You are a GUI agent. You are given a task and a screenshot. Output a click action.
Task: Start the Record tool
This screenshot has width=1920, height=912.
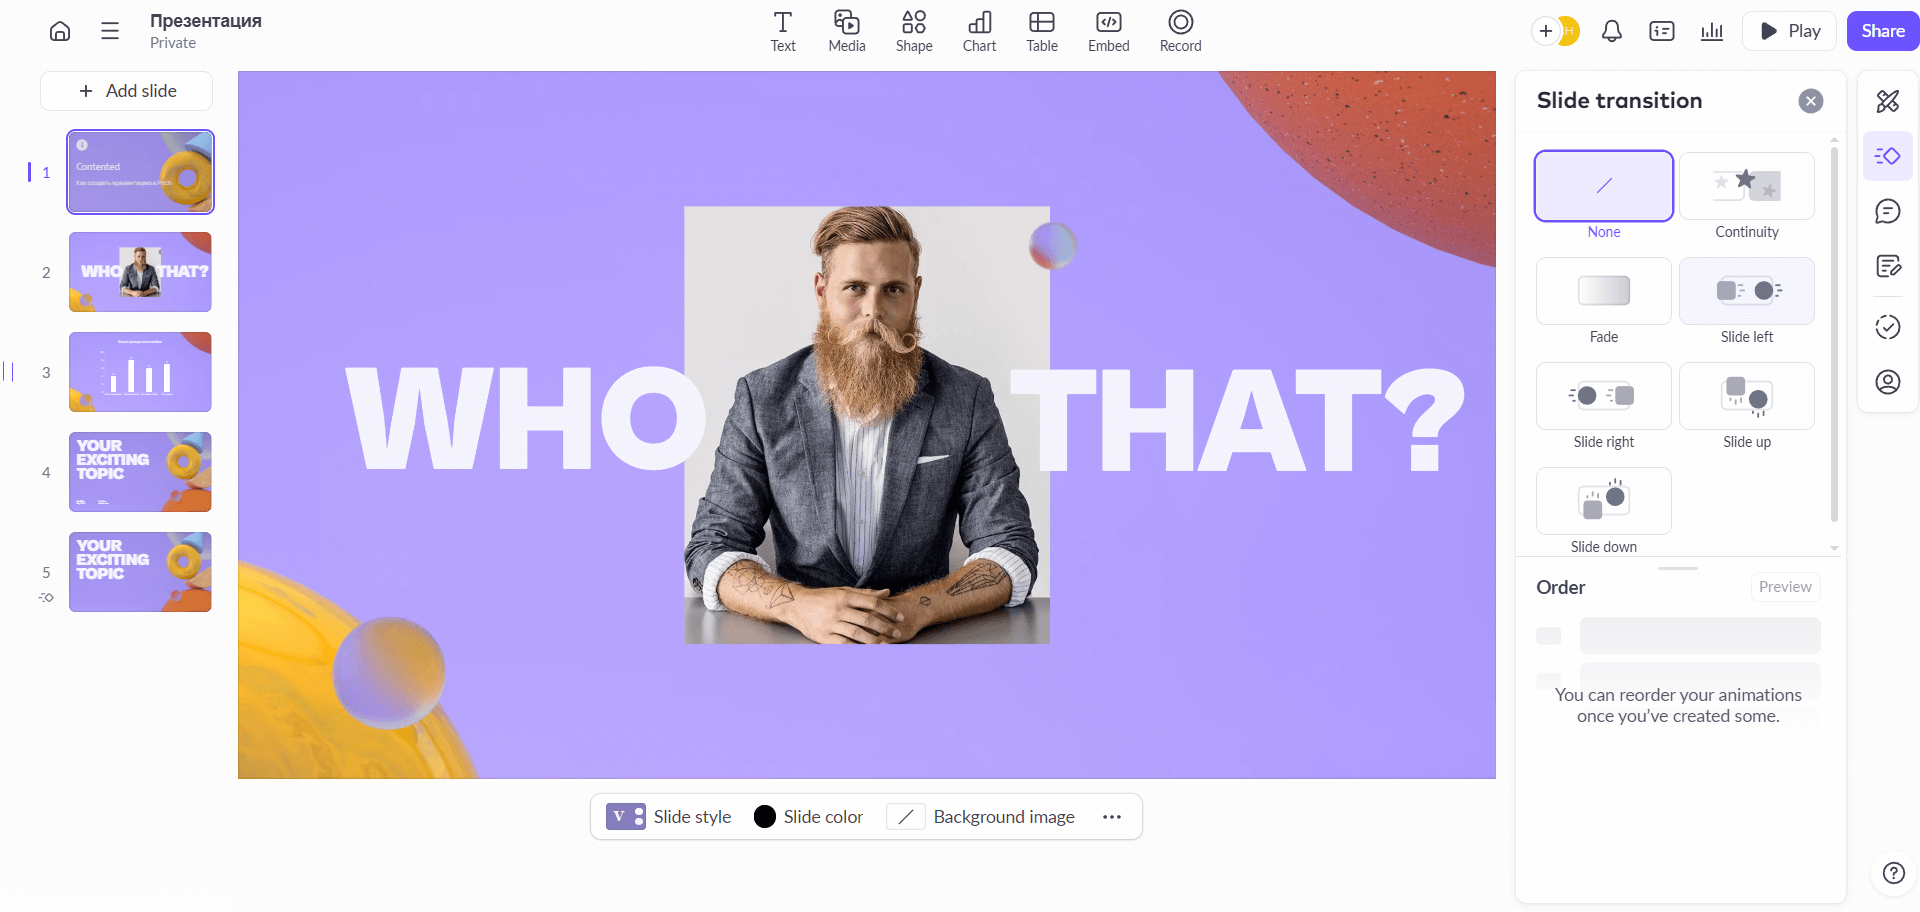pyautogui.click(x=1181, y=31)
